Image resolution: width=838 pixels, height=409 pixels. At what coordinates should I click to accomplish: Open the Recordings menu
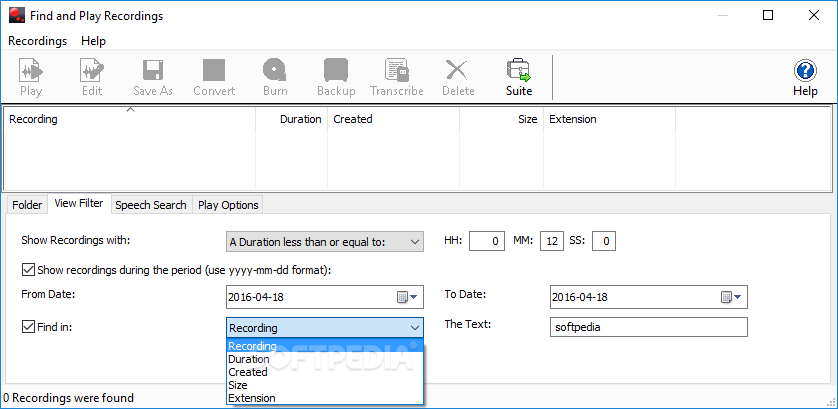coord(37,41)
